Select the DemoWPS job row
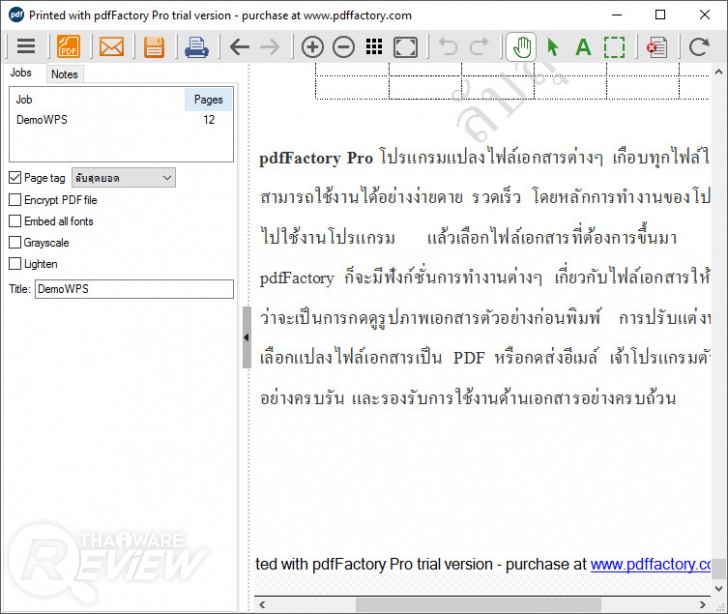Viewport: 728px width, 614px height. [121, 120]
